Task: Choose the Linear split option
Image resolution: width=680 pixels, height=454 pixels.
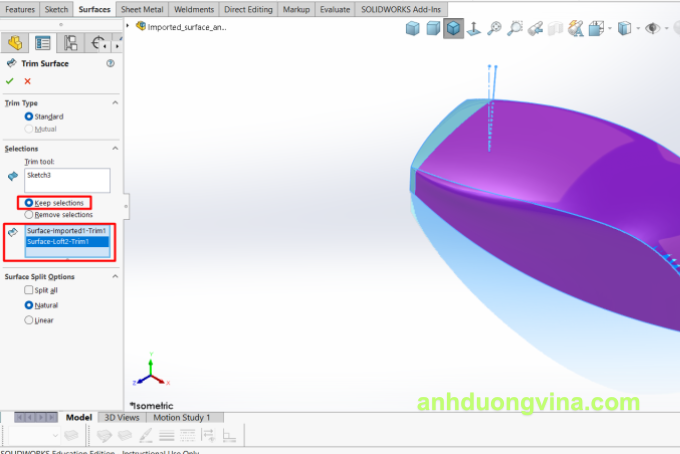Action: click(29, 320)
